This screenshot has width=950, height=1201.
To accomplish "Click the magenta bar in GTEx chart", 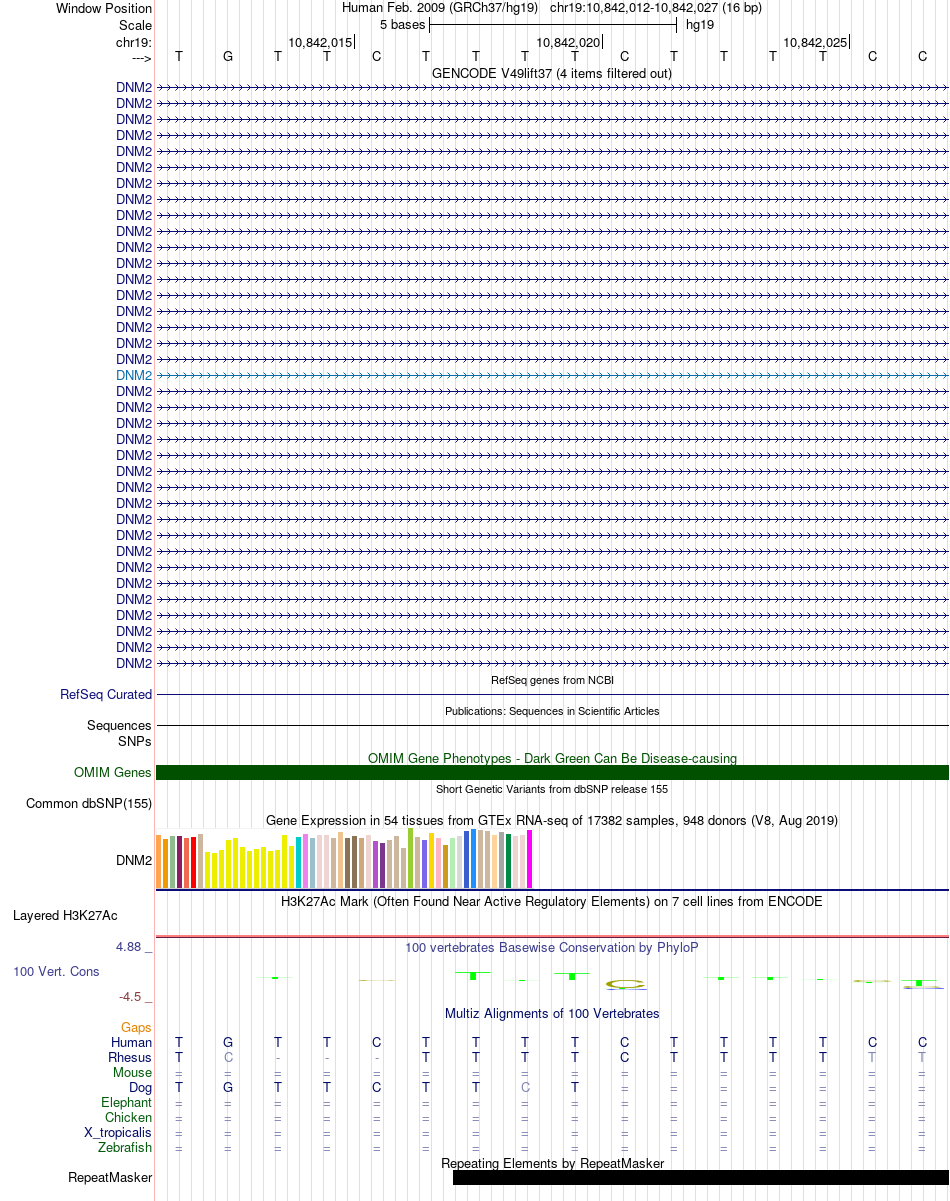I will pyautogui.click(x=530, y=859).
